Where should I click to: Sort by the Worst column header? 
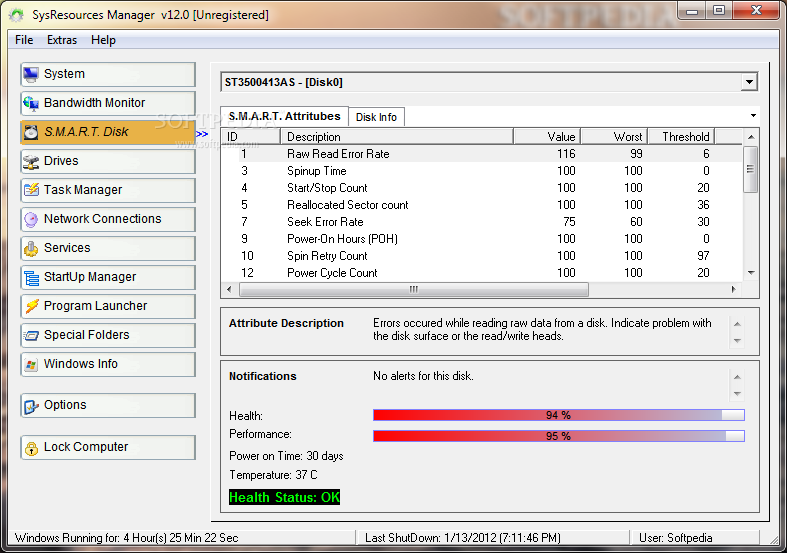[614, 136]
